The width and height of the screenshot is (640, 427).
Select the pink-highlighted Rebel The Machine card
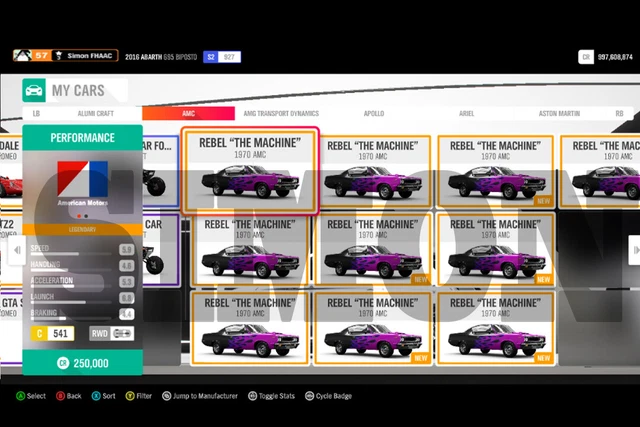pos(250,171)
